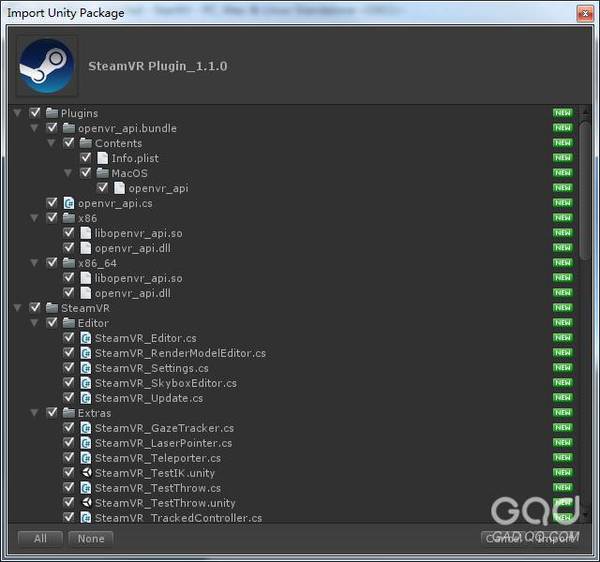This screenshot has width=600, height=562.
Task: Toggle the openvr_api.cs checkbox
Action: [x=52, y=202]
